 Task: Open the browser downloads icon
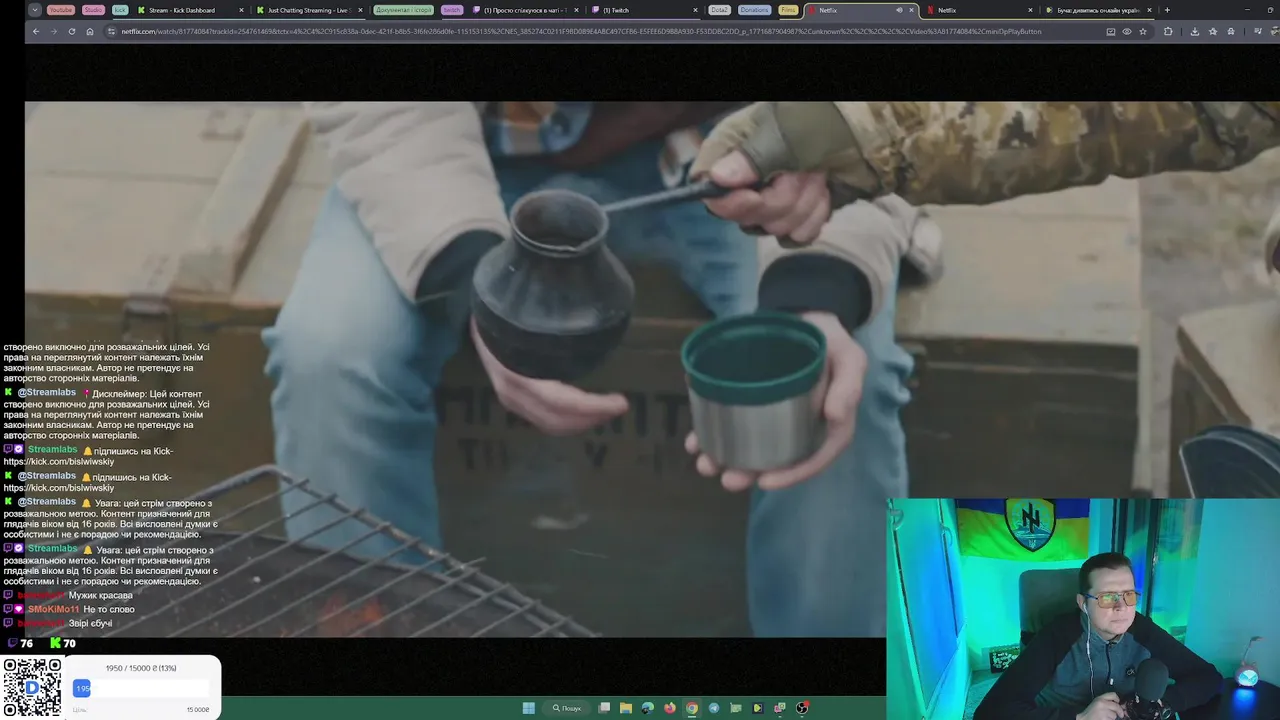[1195, 31]
